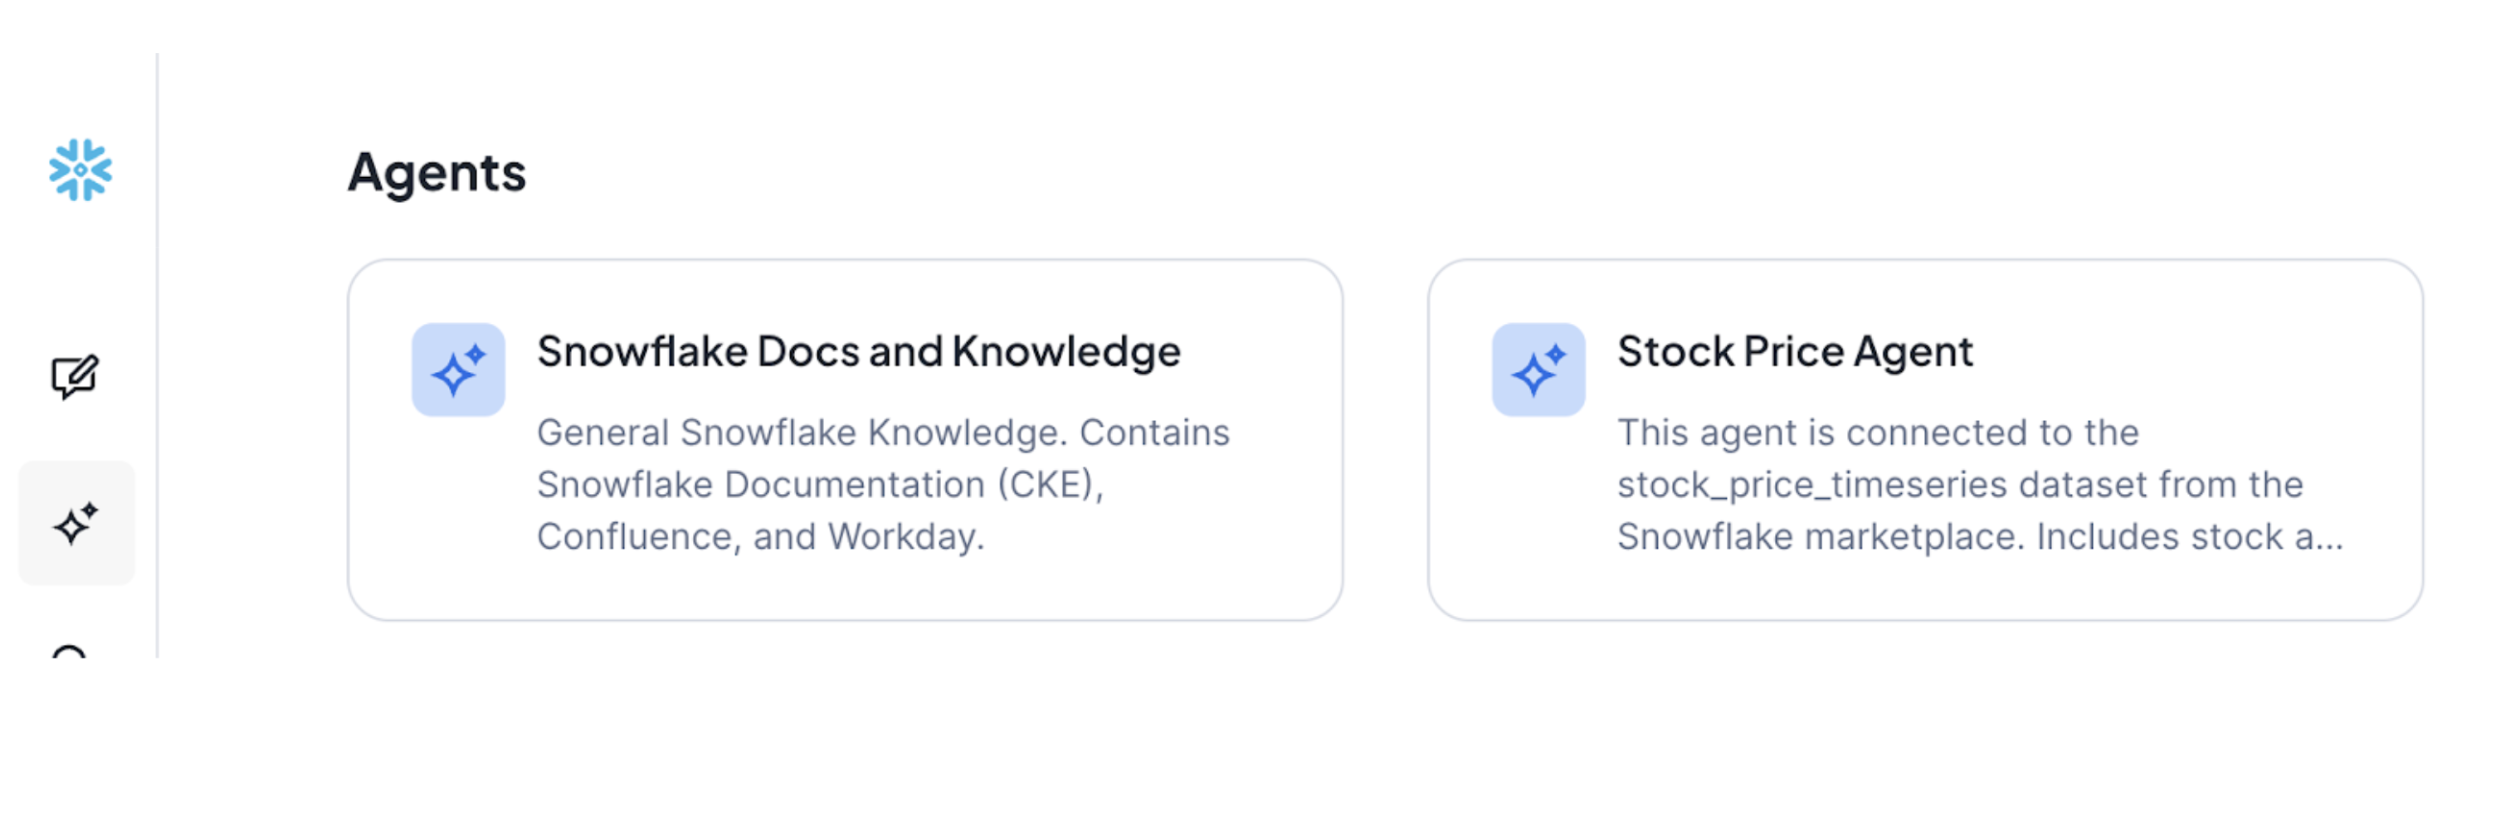The image size is (2516, 820).
Task: Open the Agents sparkle icon in the sidebar
Action: (76, 523)
